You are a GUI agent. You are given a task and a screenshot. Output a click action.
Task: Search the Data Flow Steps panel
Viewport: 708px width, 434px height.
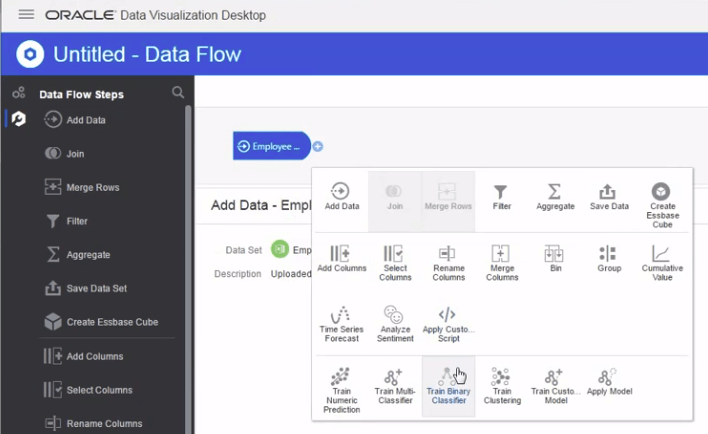point(178,93)
